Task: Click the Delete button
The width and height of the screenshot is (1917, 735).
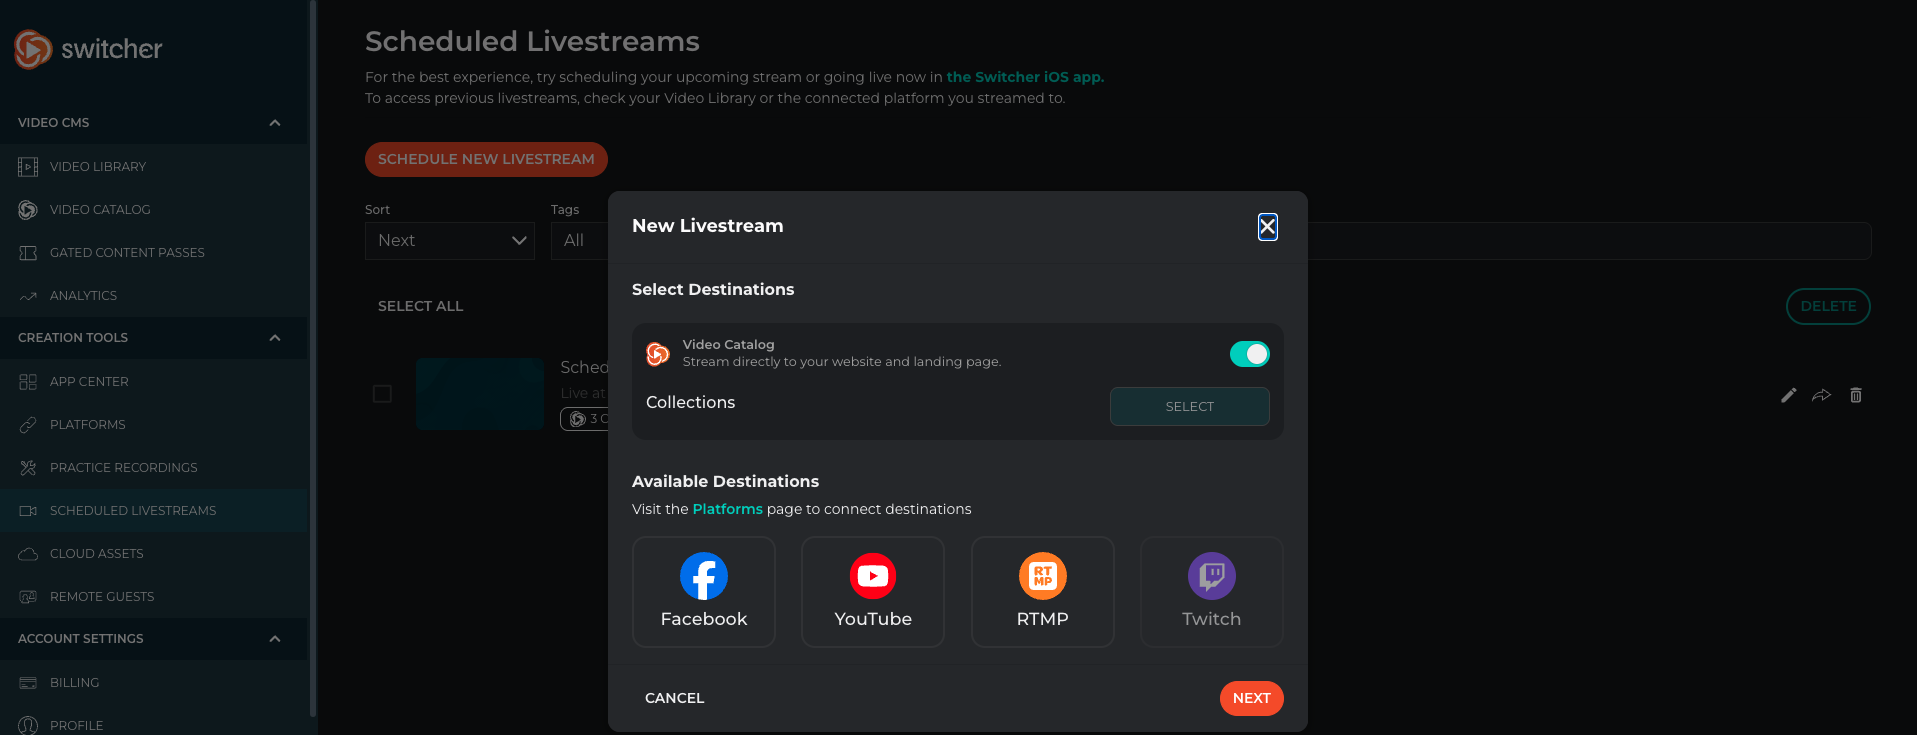Action: tap(1828, 306)
